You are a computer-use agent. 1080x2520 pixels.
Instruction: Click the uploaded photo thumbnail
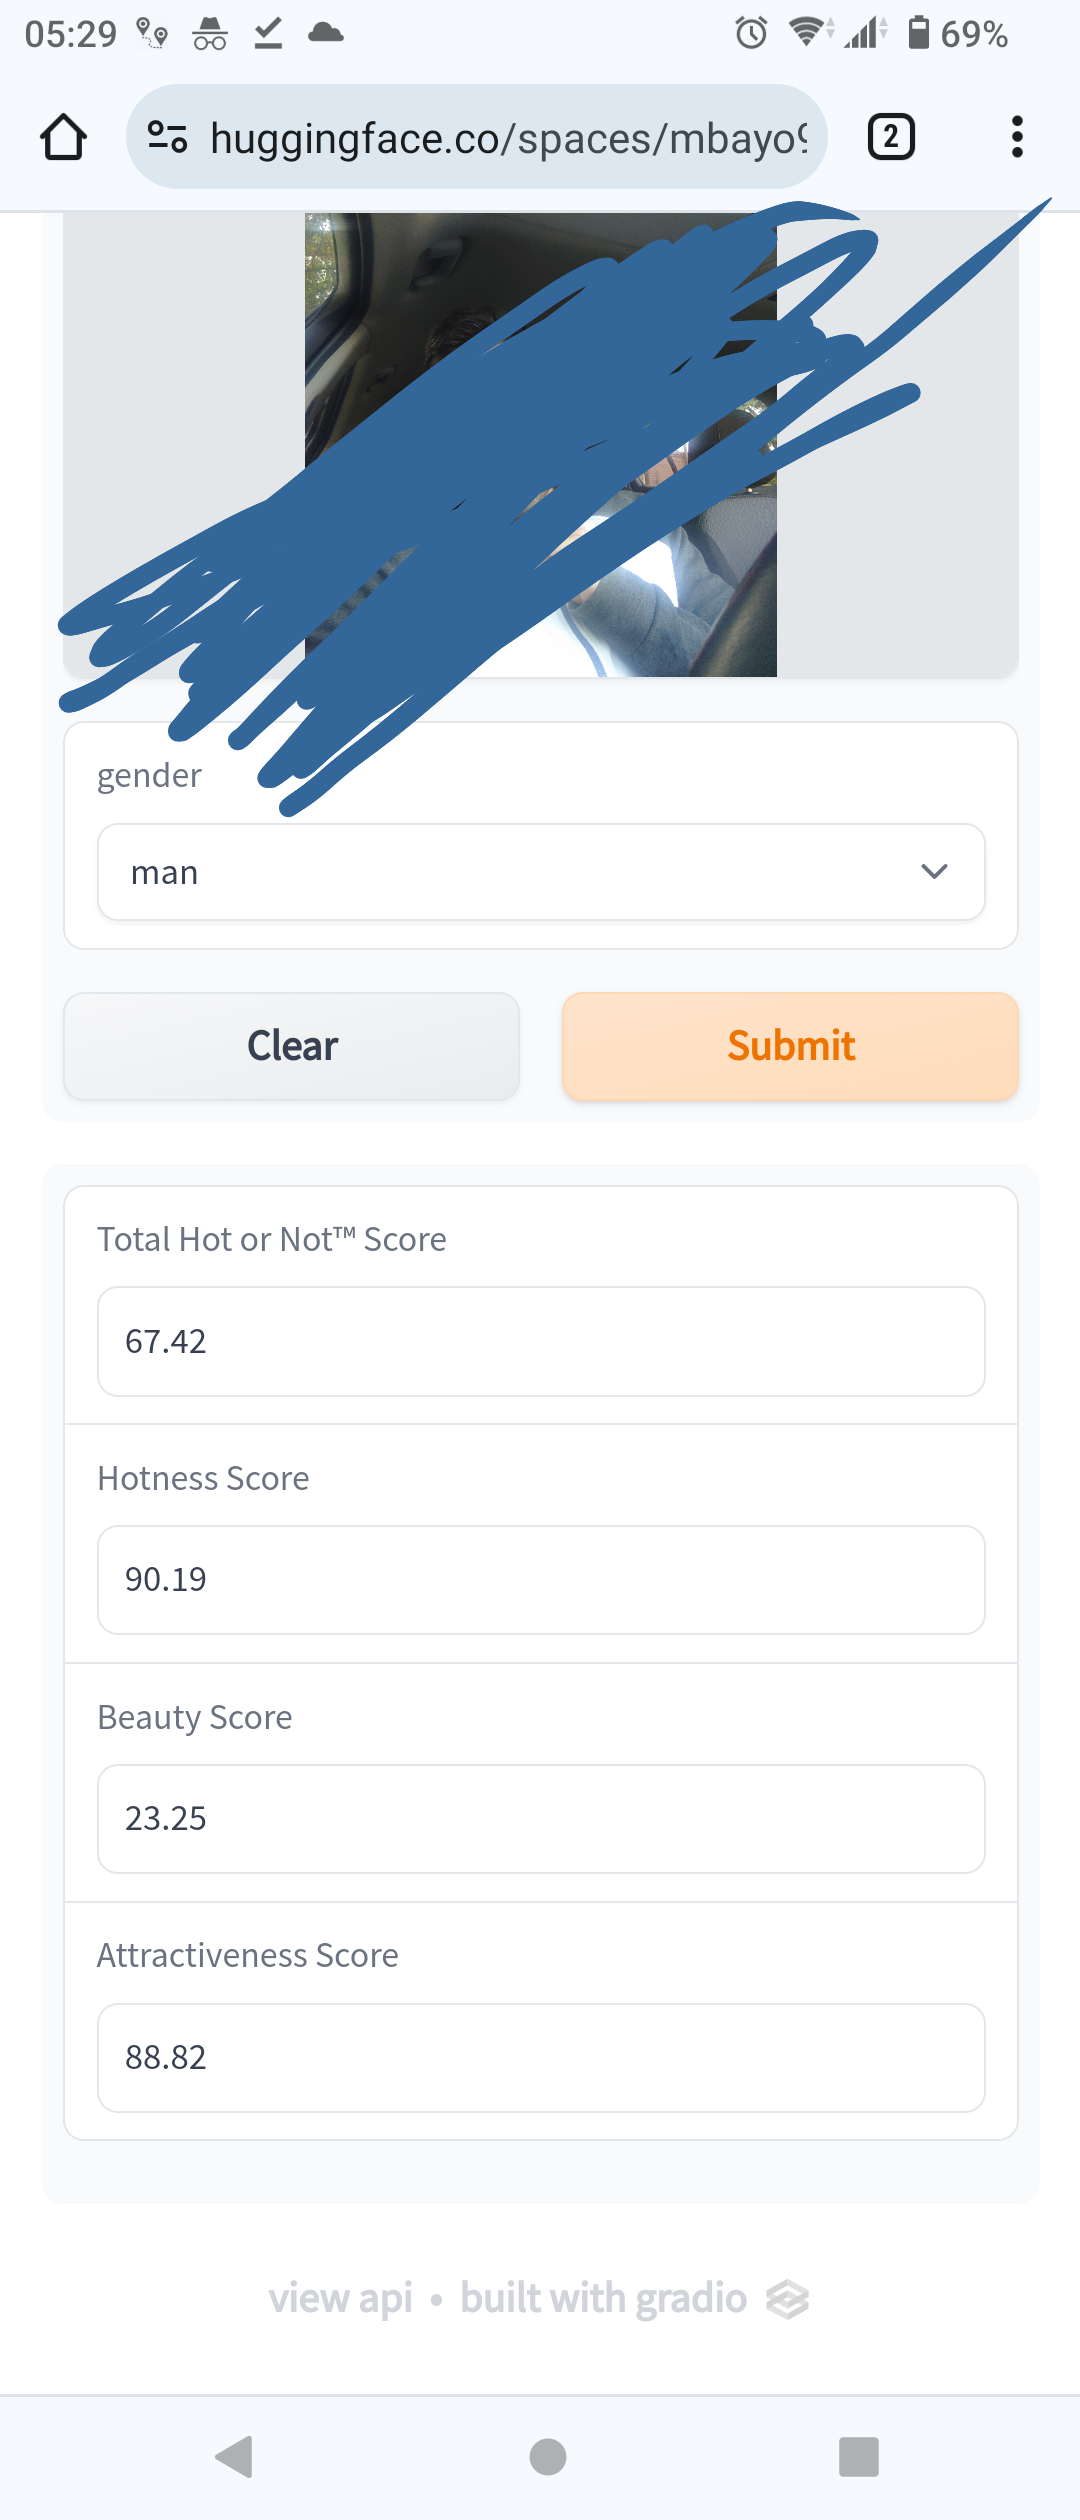click(541, 445)
